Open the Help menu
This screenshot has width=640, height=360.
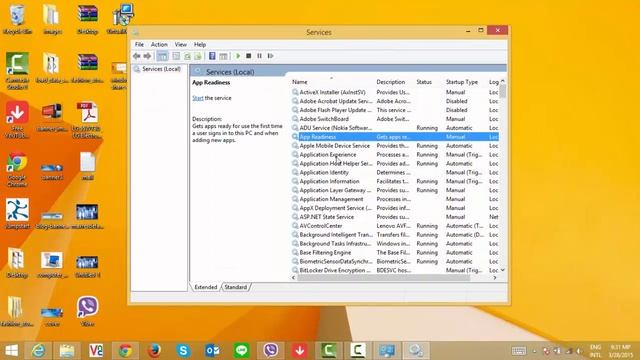pyautogui.click(x=200, y=44)
